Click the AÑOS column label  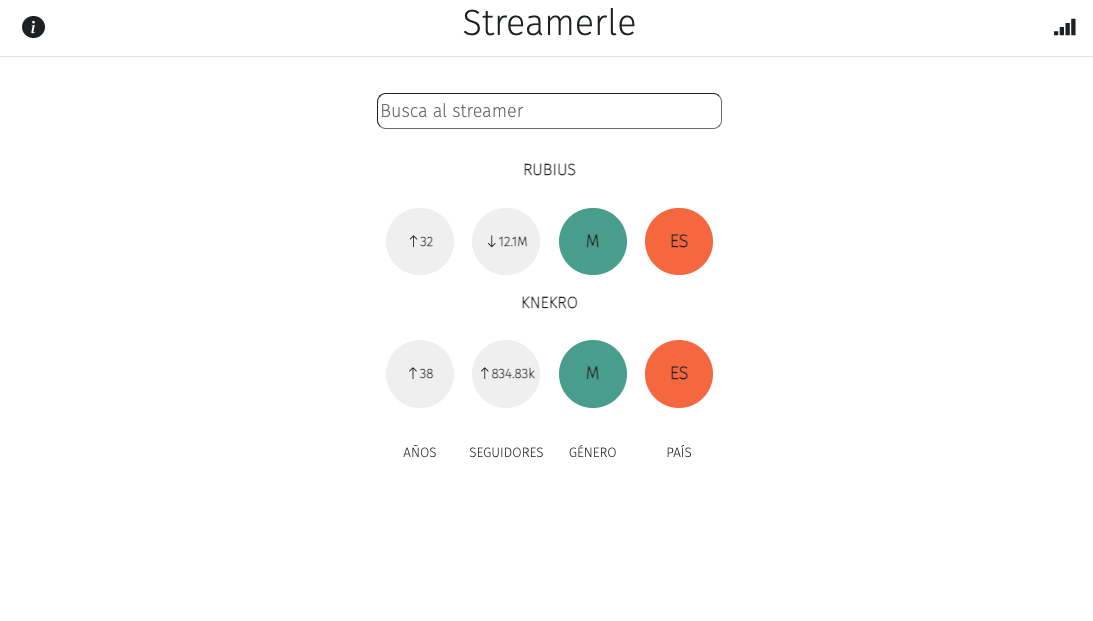pos(419,452)
